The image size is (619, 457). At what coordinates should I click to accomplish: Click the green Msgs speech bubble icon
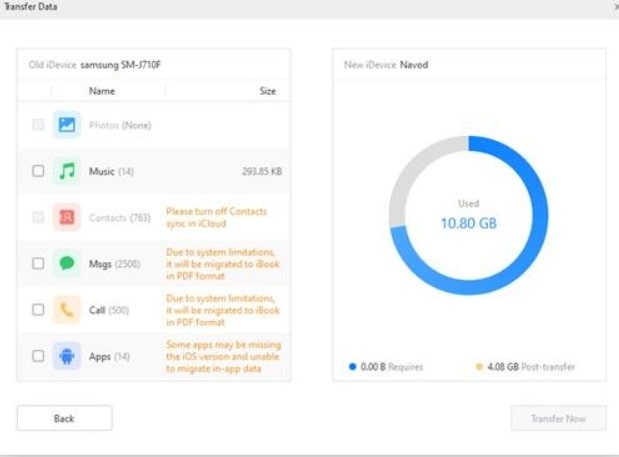[67, 263]
